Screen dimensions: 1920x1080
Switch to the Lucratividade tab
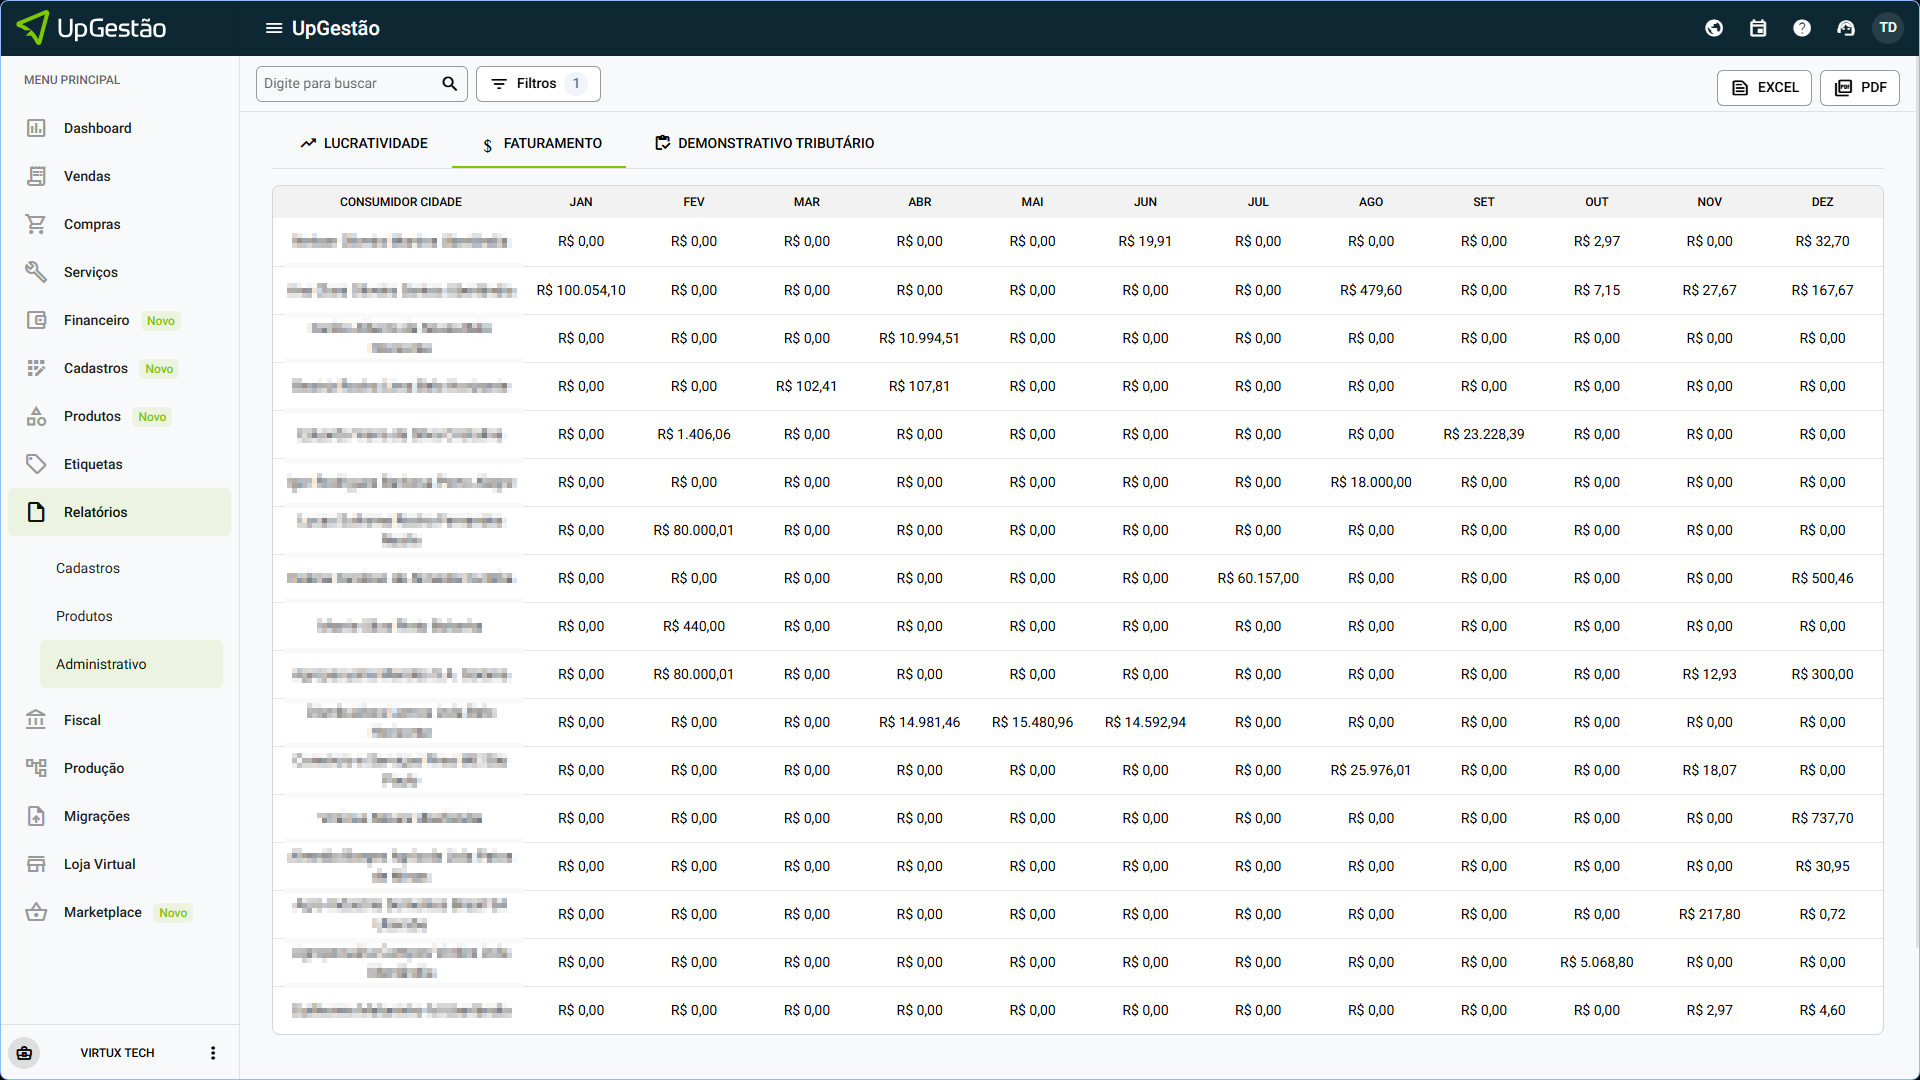364,143
